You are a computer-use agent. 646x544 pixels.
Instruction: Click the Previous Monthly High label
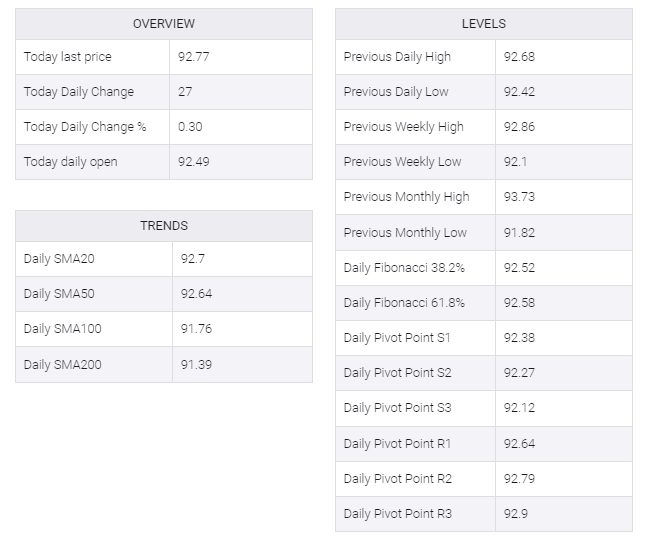tap(406, 197)
